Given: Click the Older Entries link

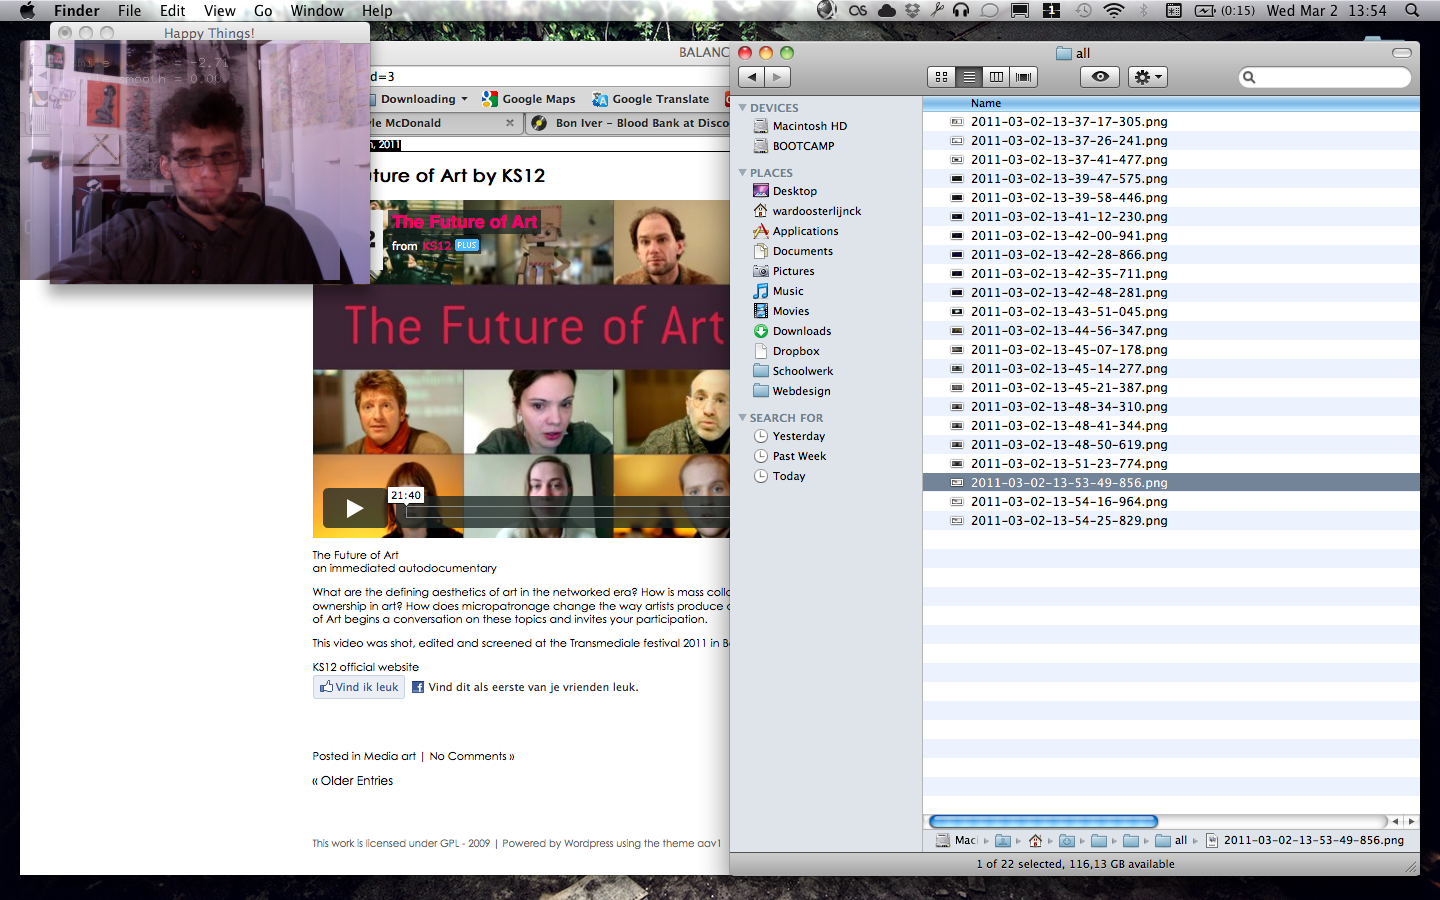Looking at the screenshot, I should tap(356, 781).
